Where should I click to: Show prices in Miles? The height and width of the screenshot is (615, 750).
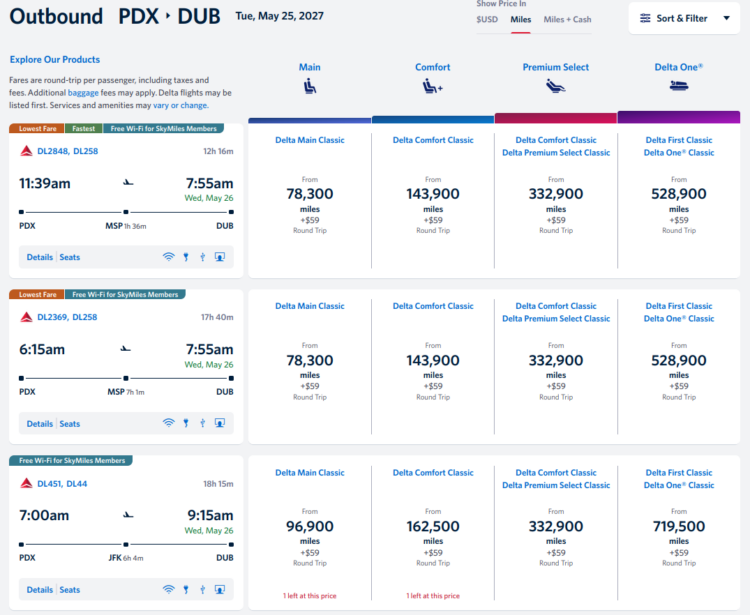click(x=520, y=20)
